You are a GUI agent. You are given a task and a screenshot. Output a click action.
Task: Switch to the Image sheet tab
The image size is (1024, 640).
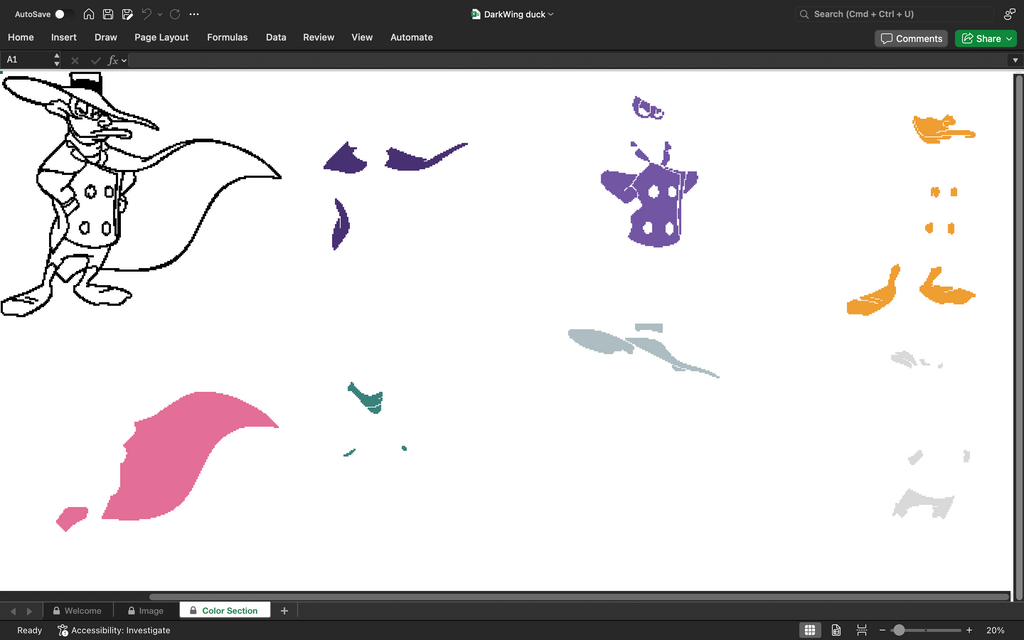pos(146,611)
